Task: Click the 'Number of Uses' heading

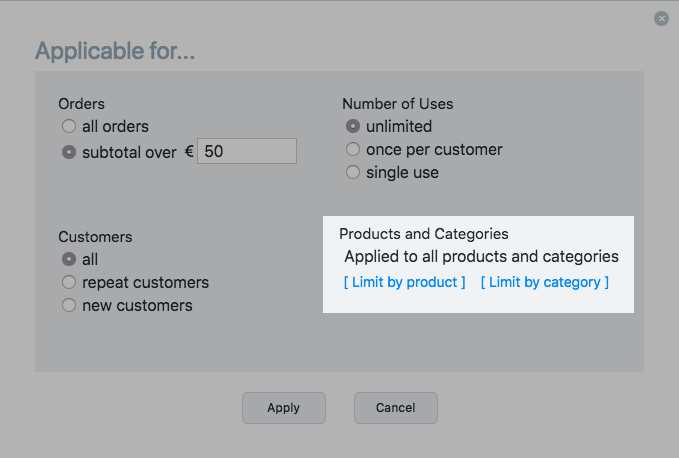Action: tap(397, 104)
